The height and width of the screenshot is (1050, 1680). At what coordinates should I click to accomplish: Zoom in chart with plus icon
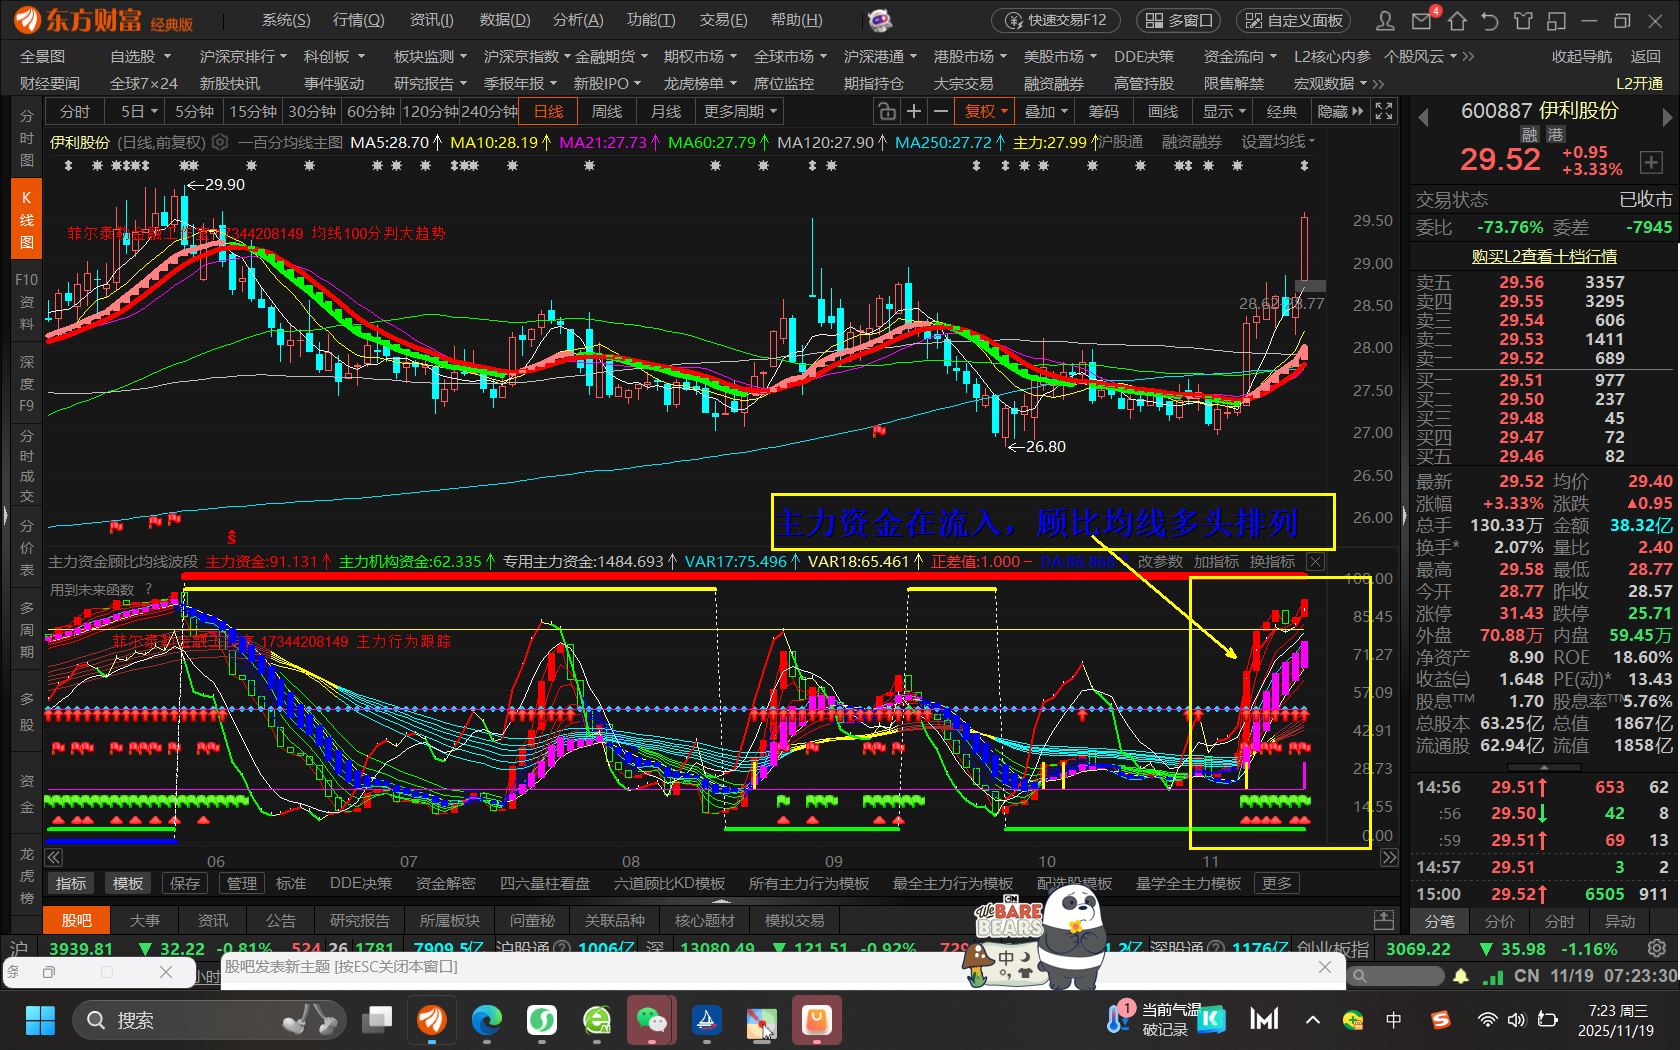pos(913,111)
